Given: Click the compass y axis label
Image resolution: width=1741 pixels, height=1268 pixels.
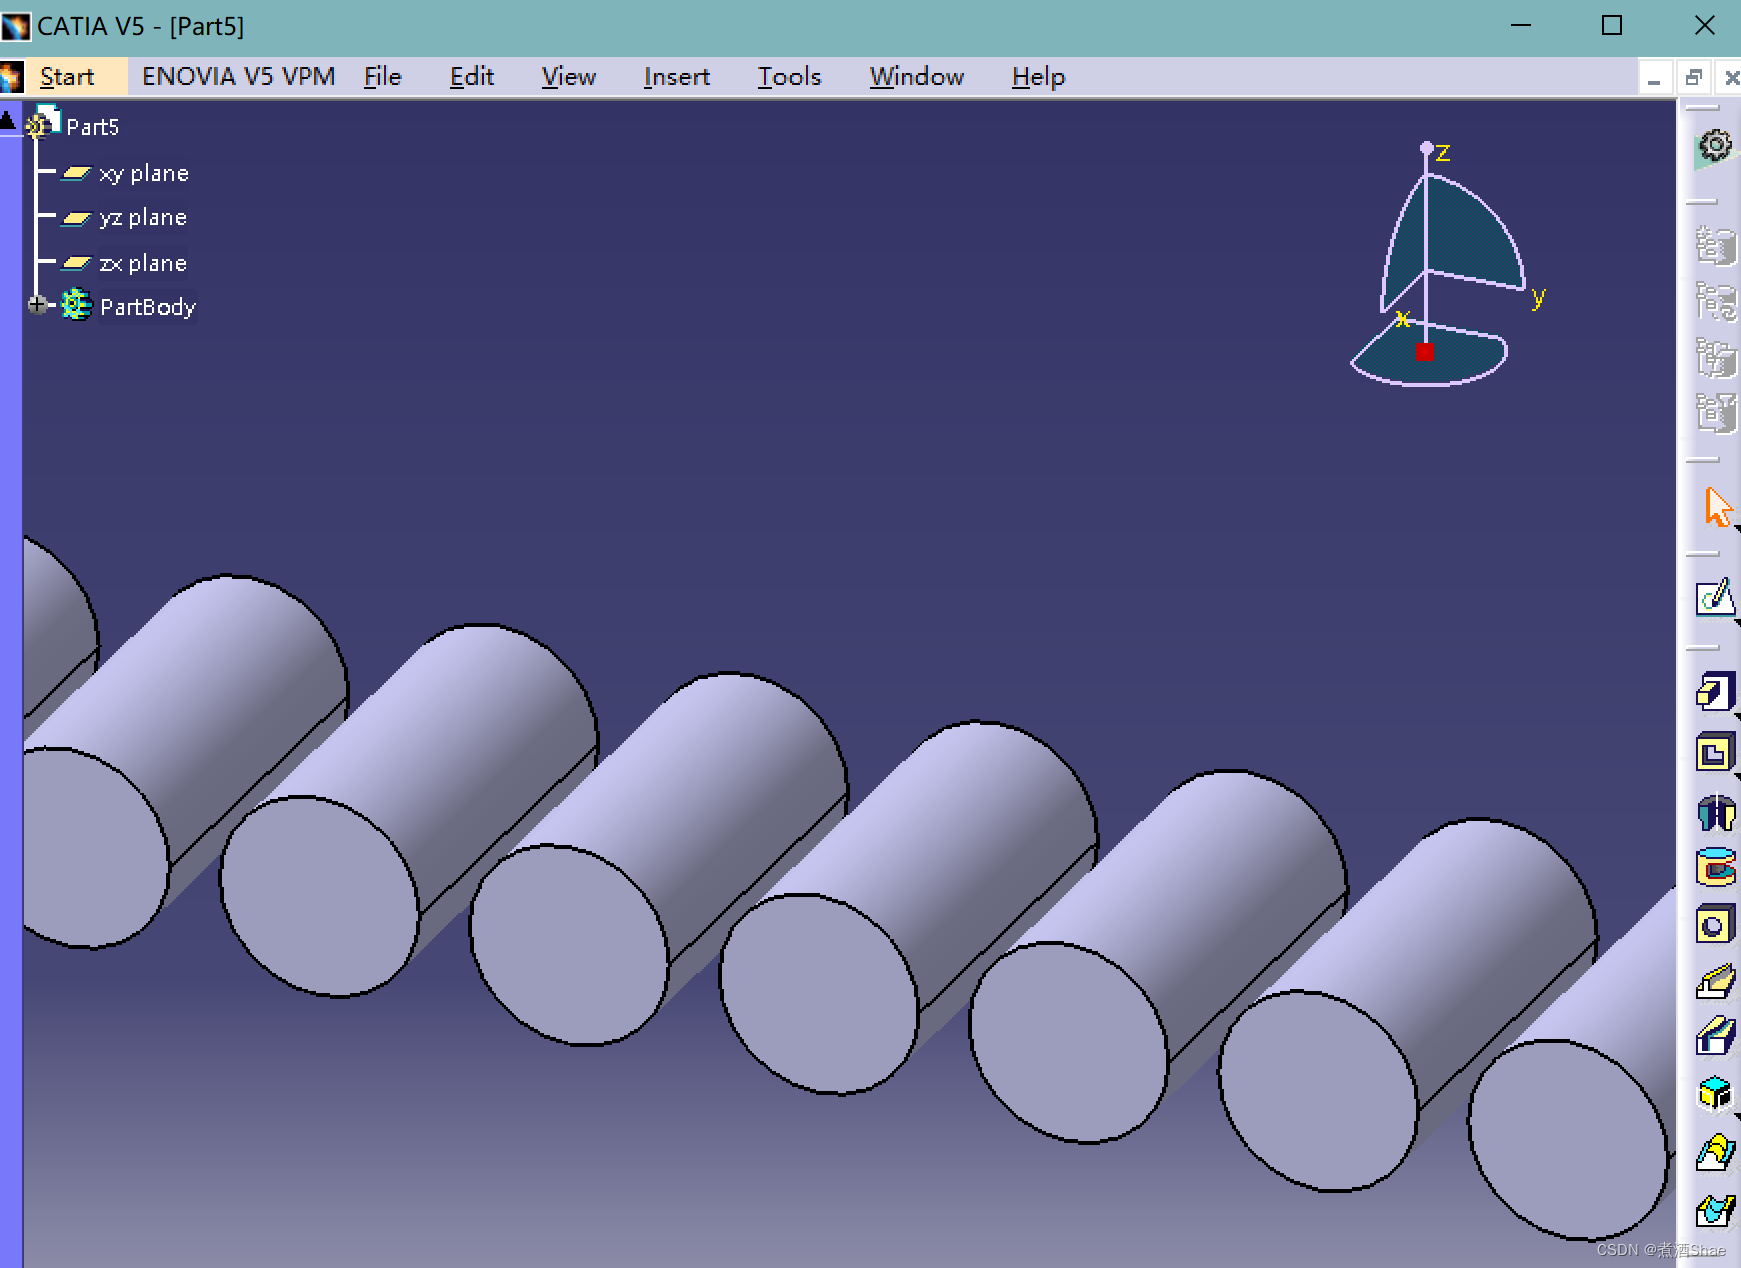Looking at the screenshot, I should (x=1538, y=296).
